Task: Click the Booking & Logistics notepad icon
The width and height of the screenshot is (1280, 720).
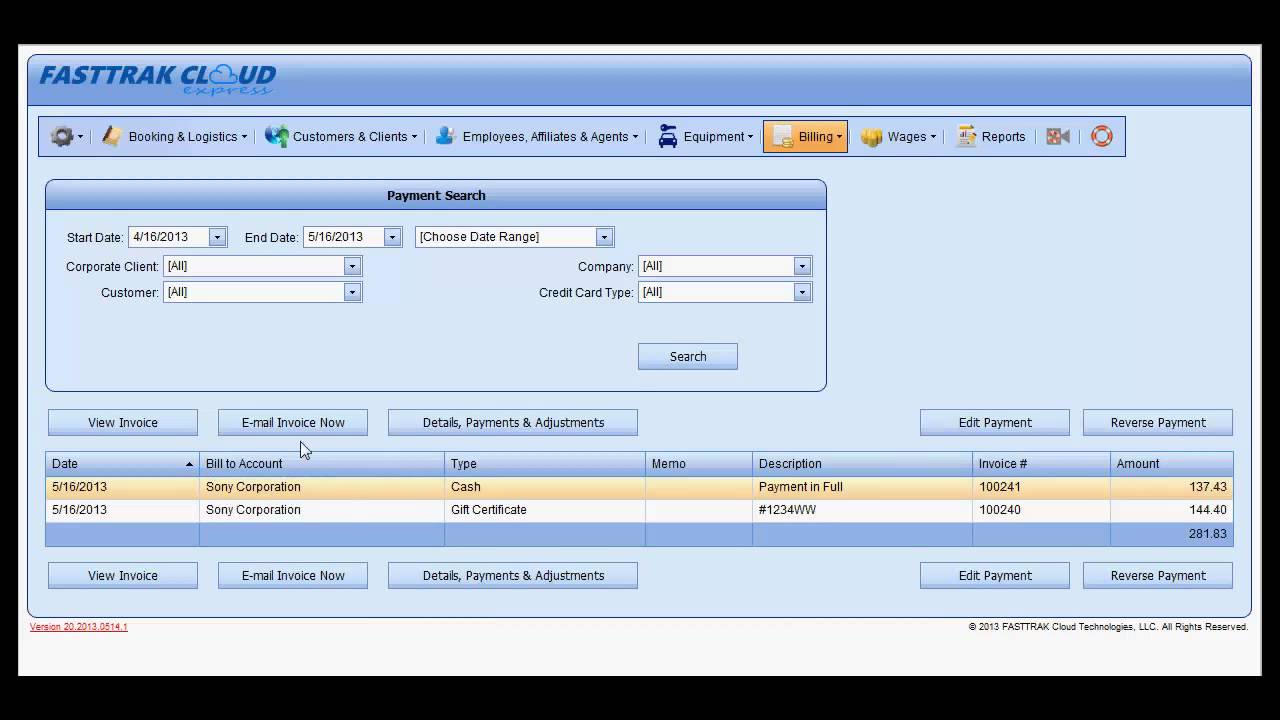Action: tap(111, 136)
